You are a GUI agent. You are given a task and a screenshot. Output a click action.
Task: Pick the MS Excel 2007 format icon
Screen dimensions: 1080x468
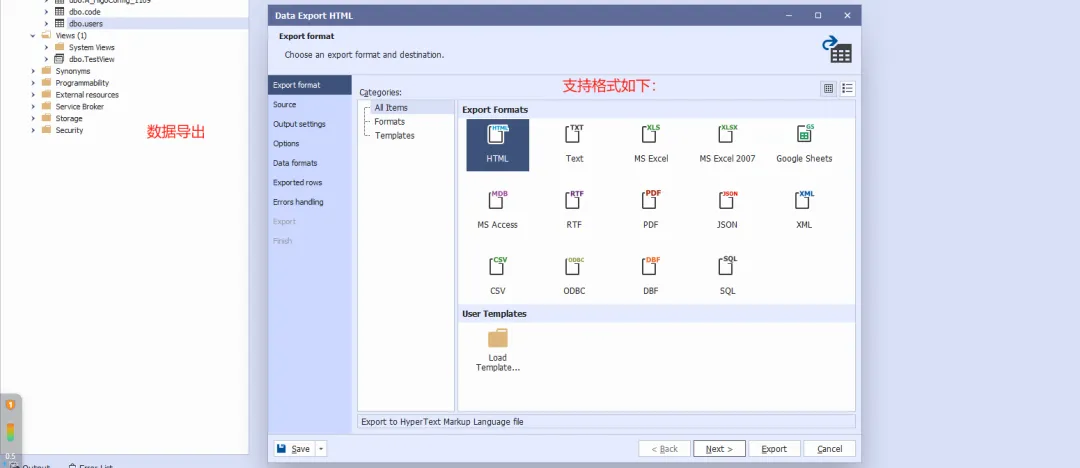point(727,134)
